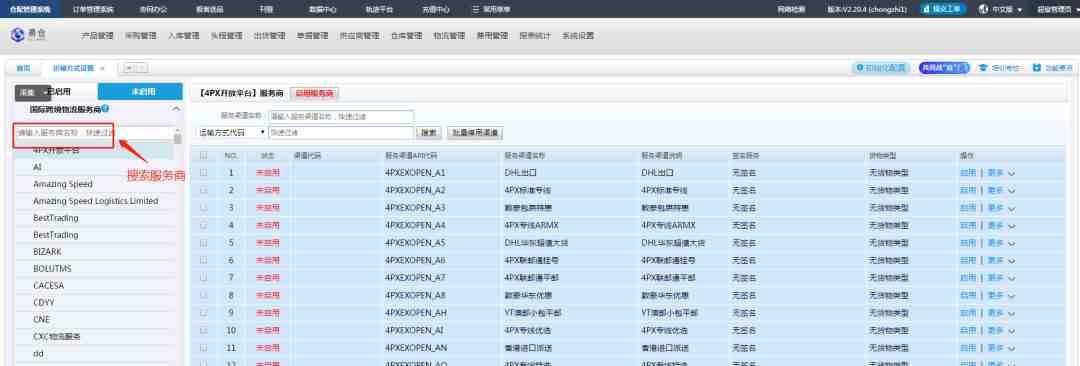Expand 更多 menu for row 4PXEXOPEN_A6
The image size is (1080, 366).
click(x=1002, y=261)
